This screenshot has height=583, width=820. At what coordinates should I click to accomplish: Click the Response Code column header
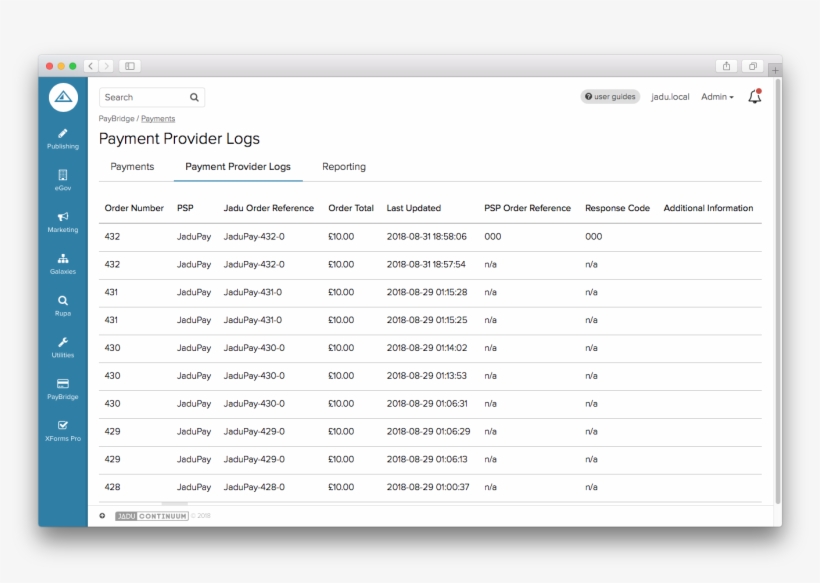(617, 208)
